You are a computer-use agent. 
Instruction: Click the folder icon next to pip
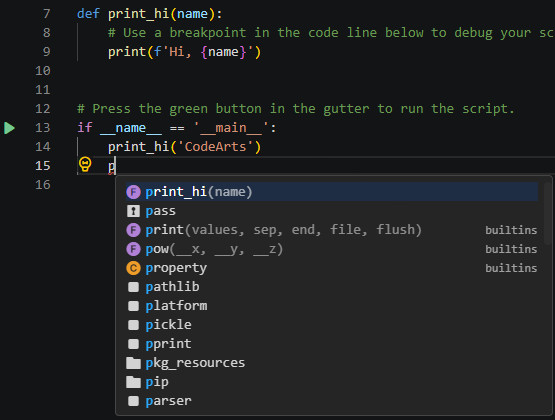click(x=133, y=382)
